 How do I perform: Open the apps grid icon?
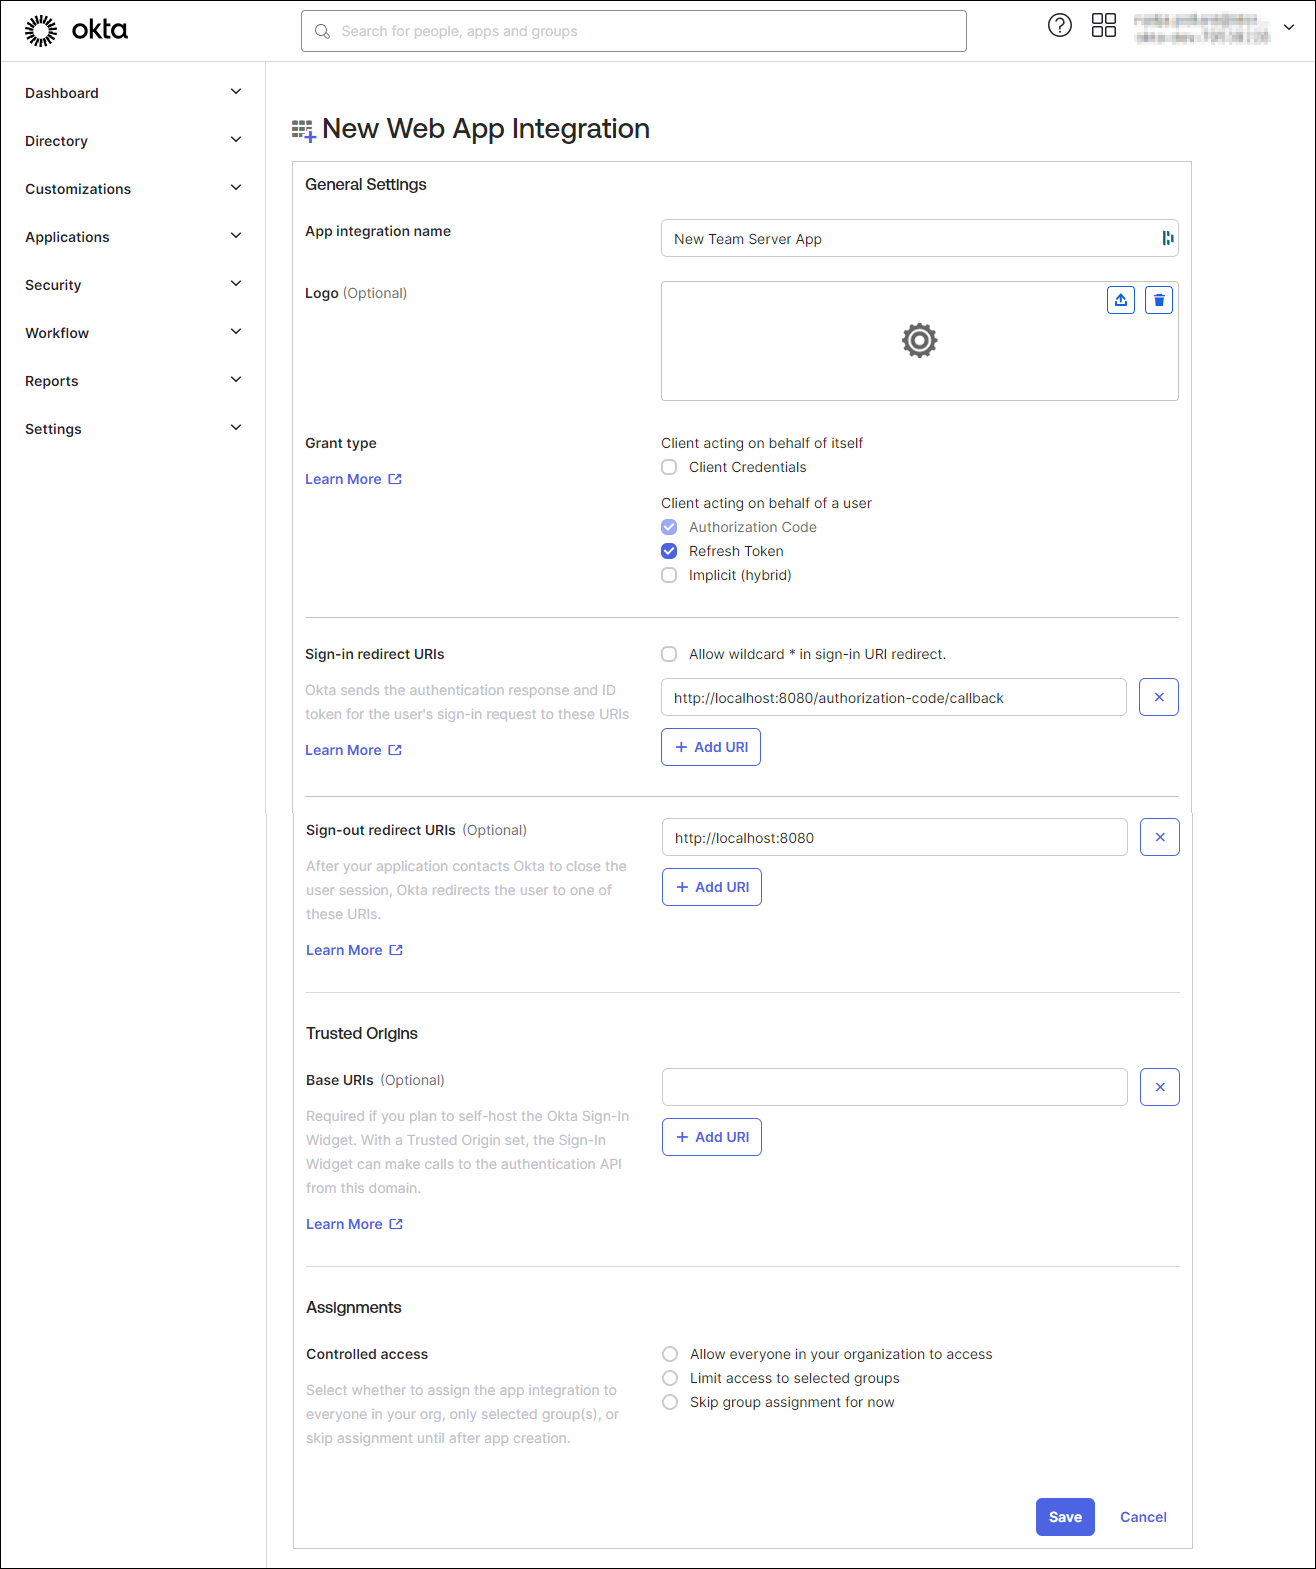pyautogui.click(x=1104, y=26)
